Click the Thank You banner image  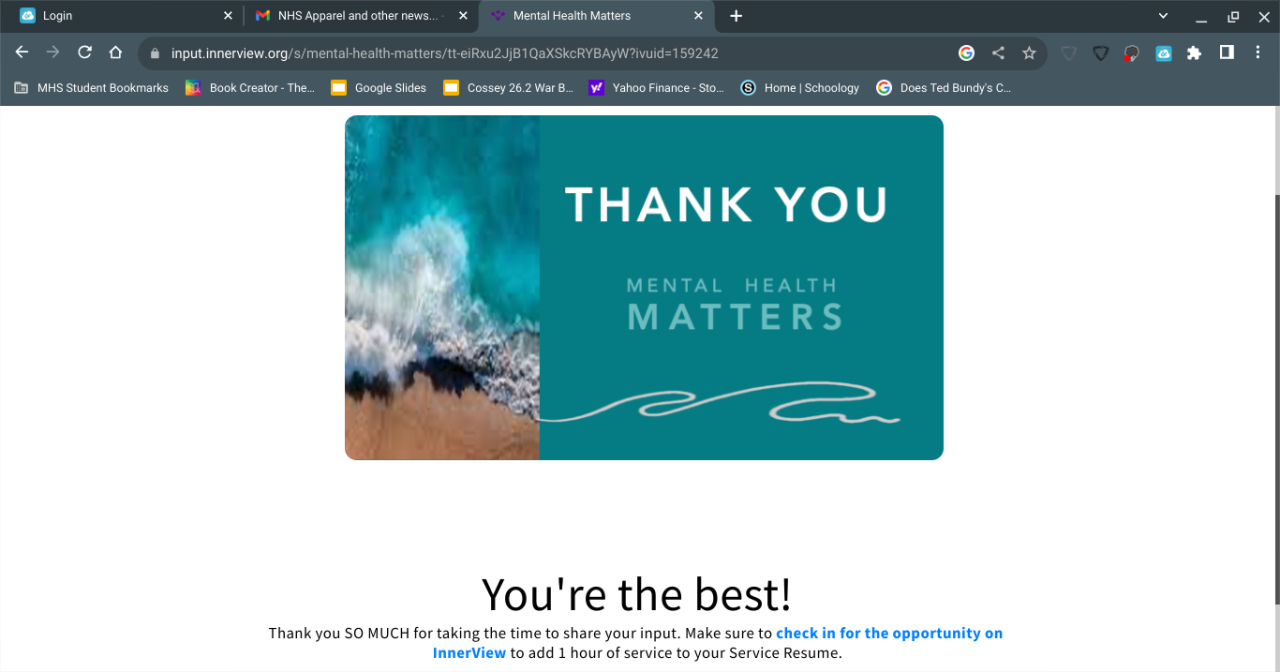644,288
